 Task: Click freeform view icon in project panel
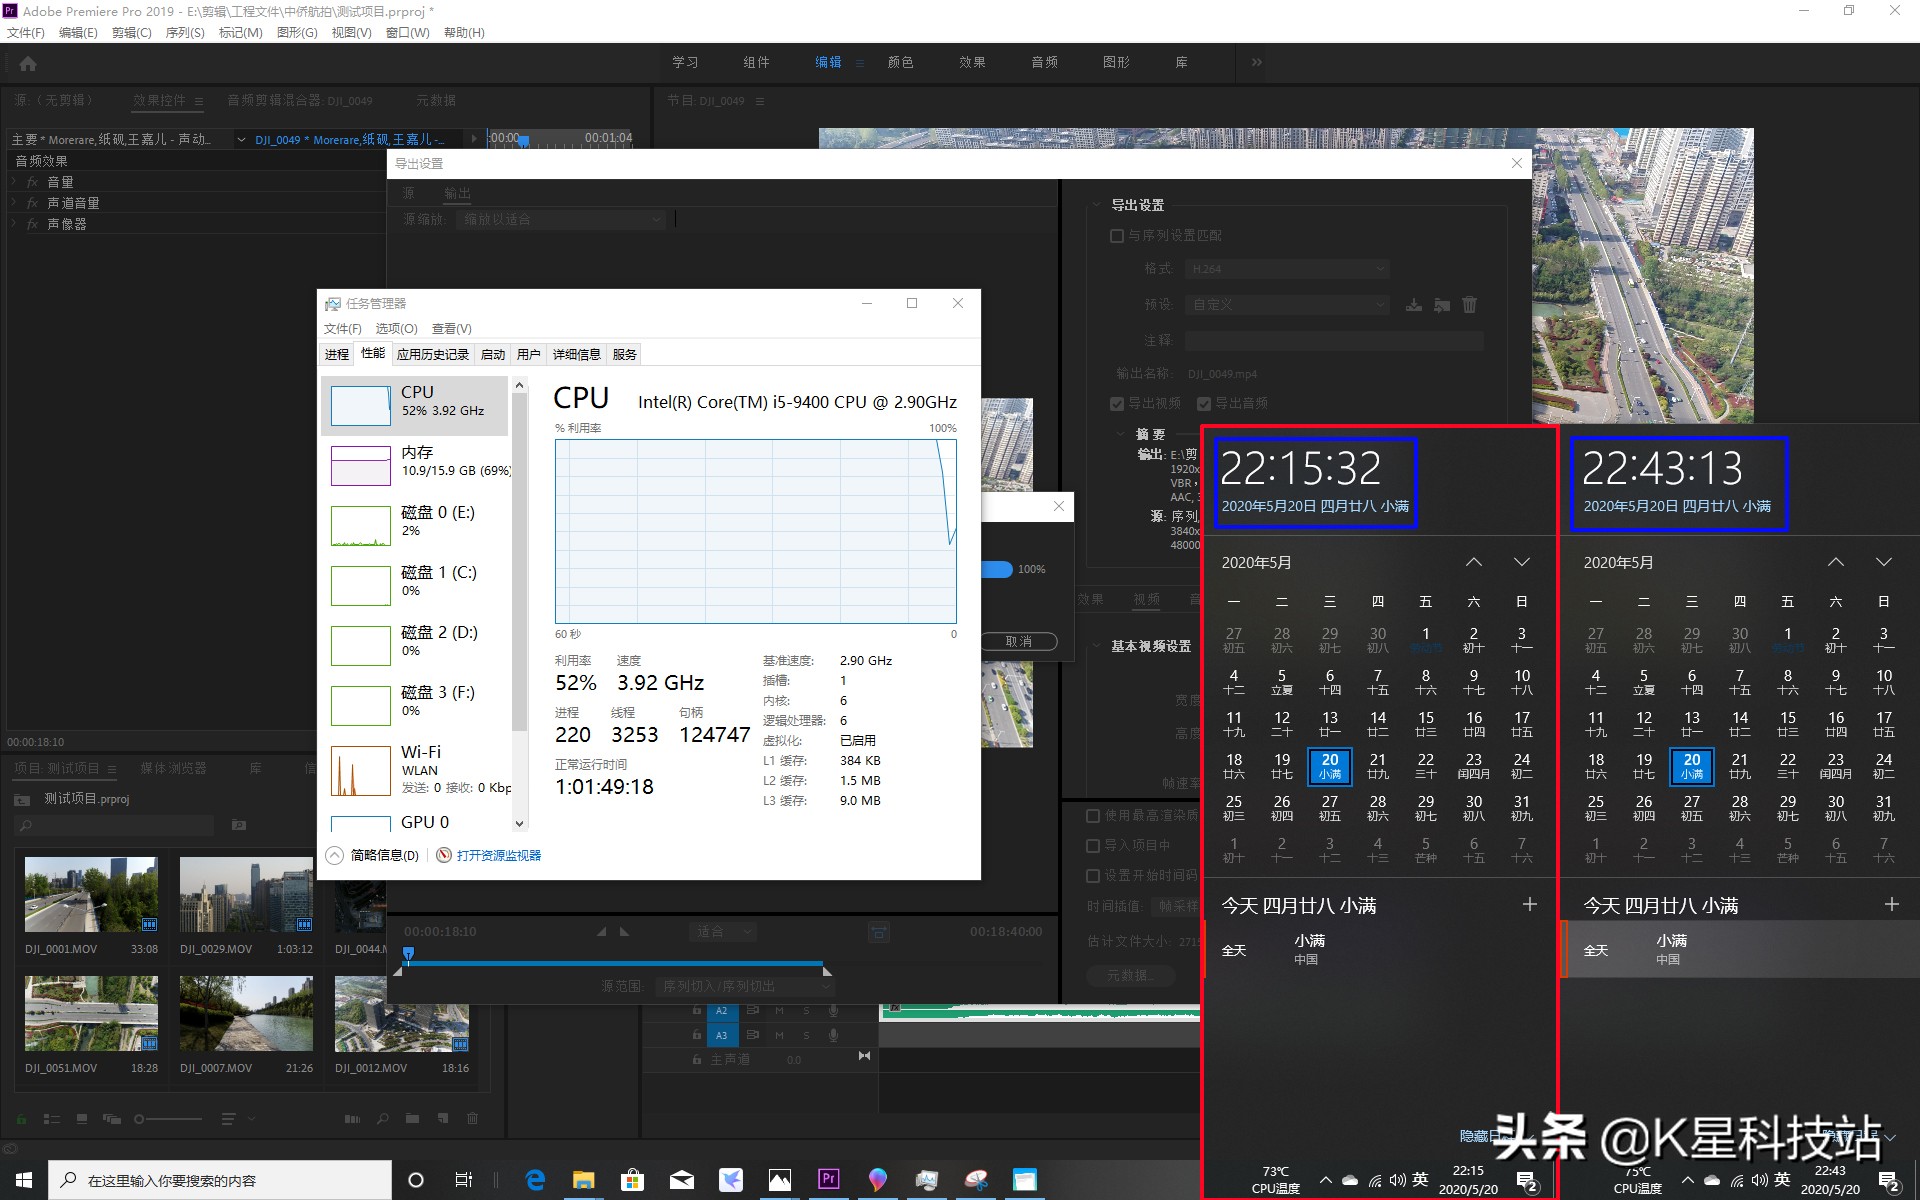111,1119
